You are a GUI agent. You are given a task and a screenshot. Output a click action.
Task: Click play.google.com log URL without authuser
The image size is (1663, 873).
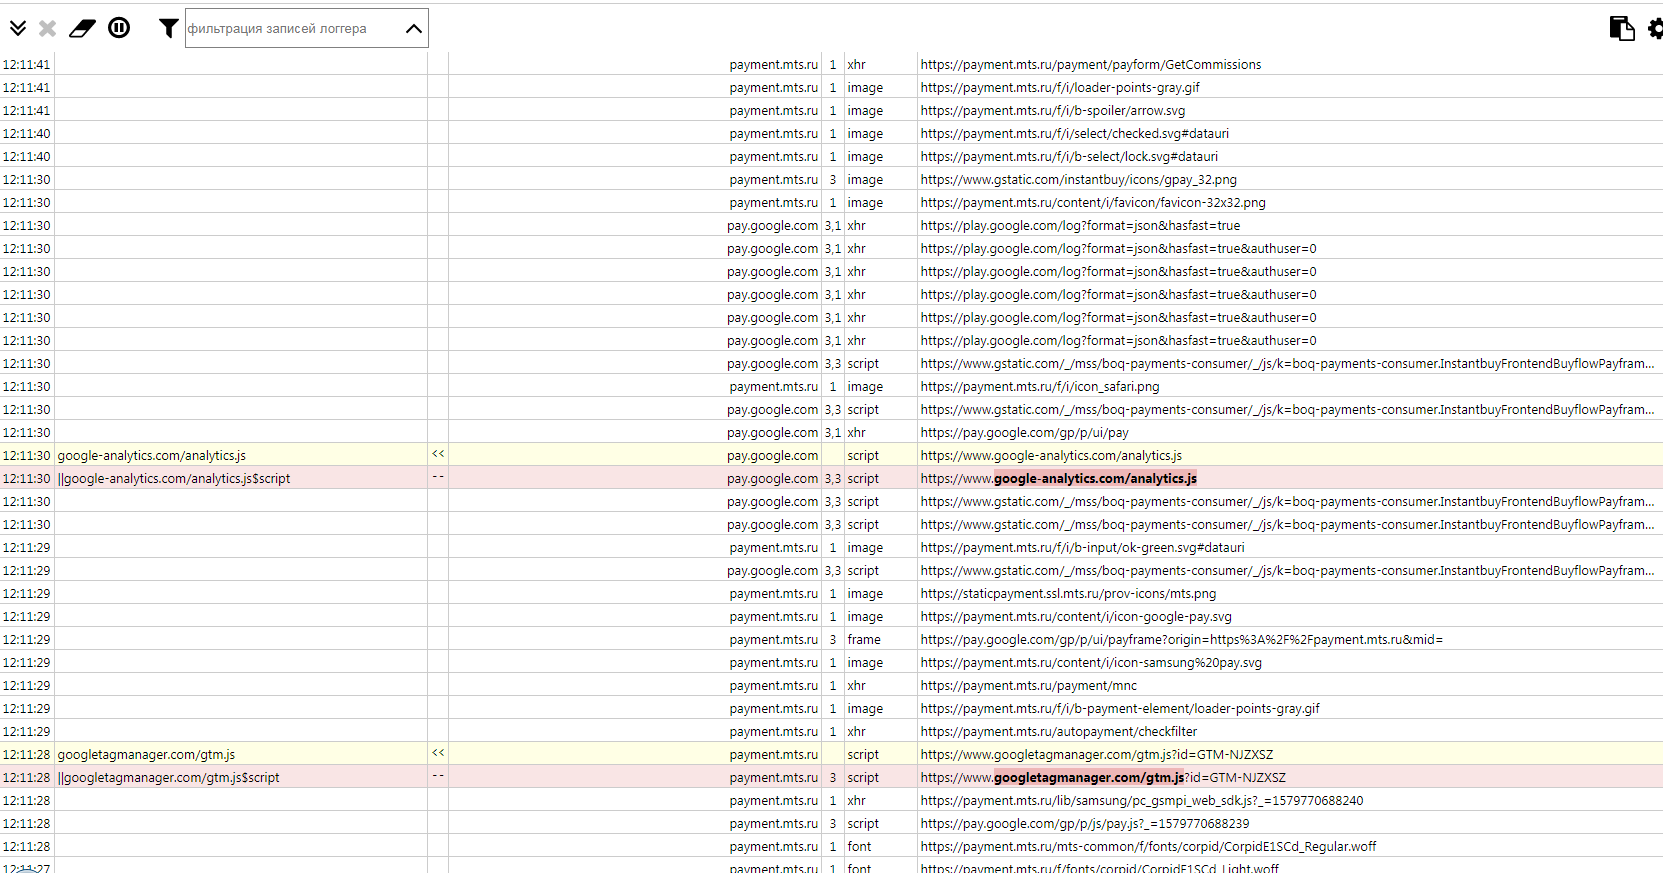pyautogui.click(x=1080, y=226)
